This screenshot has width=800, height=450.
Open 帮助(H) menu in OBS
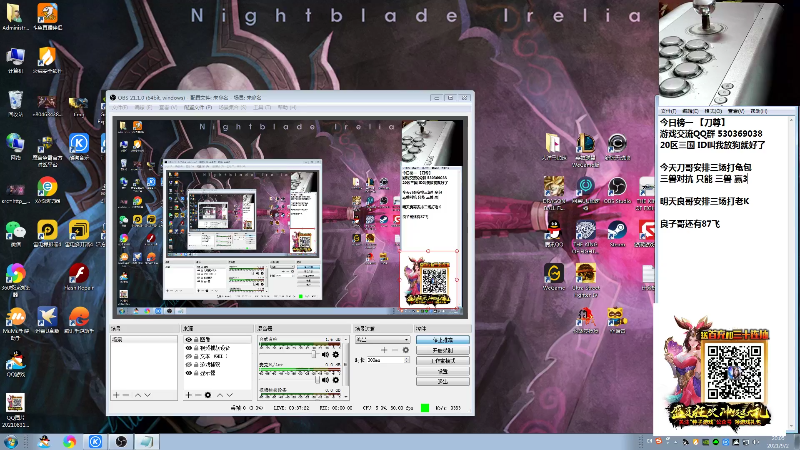286,108
